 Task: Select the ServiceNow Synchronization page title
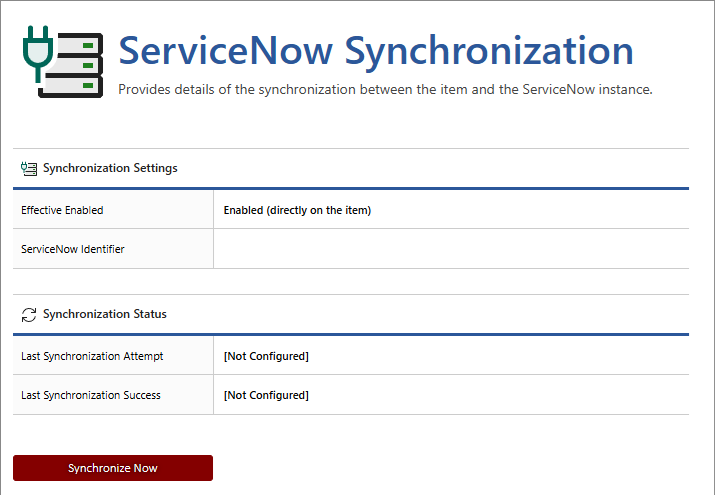click(375, 50)
